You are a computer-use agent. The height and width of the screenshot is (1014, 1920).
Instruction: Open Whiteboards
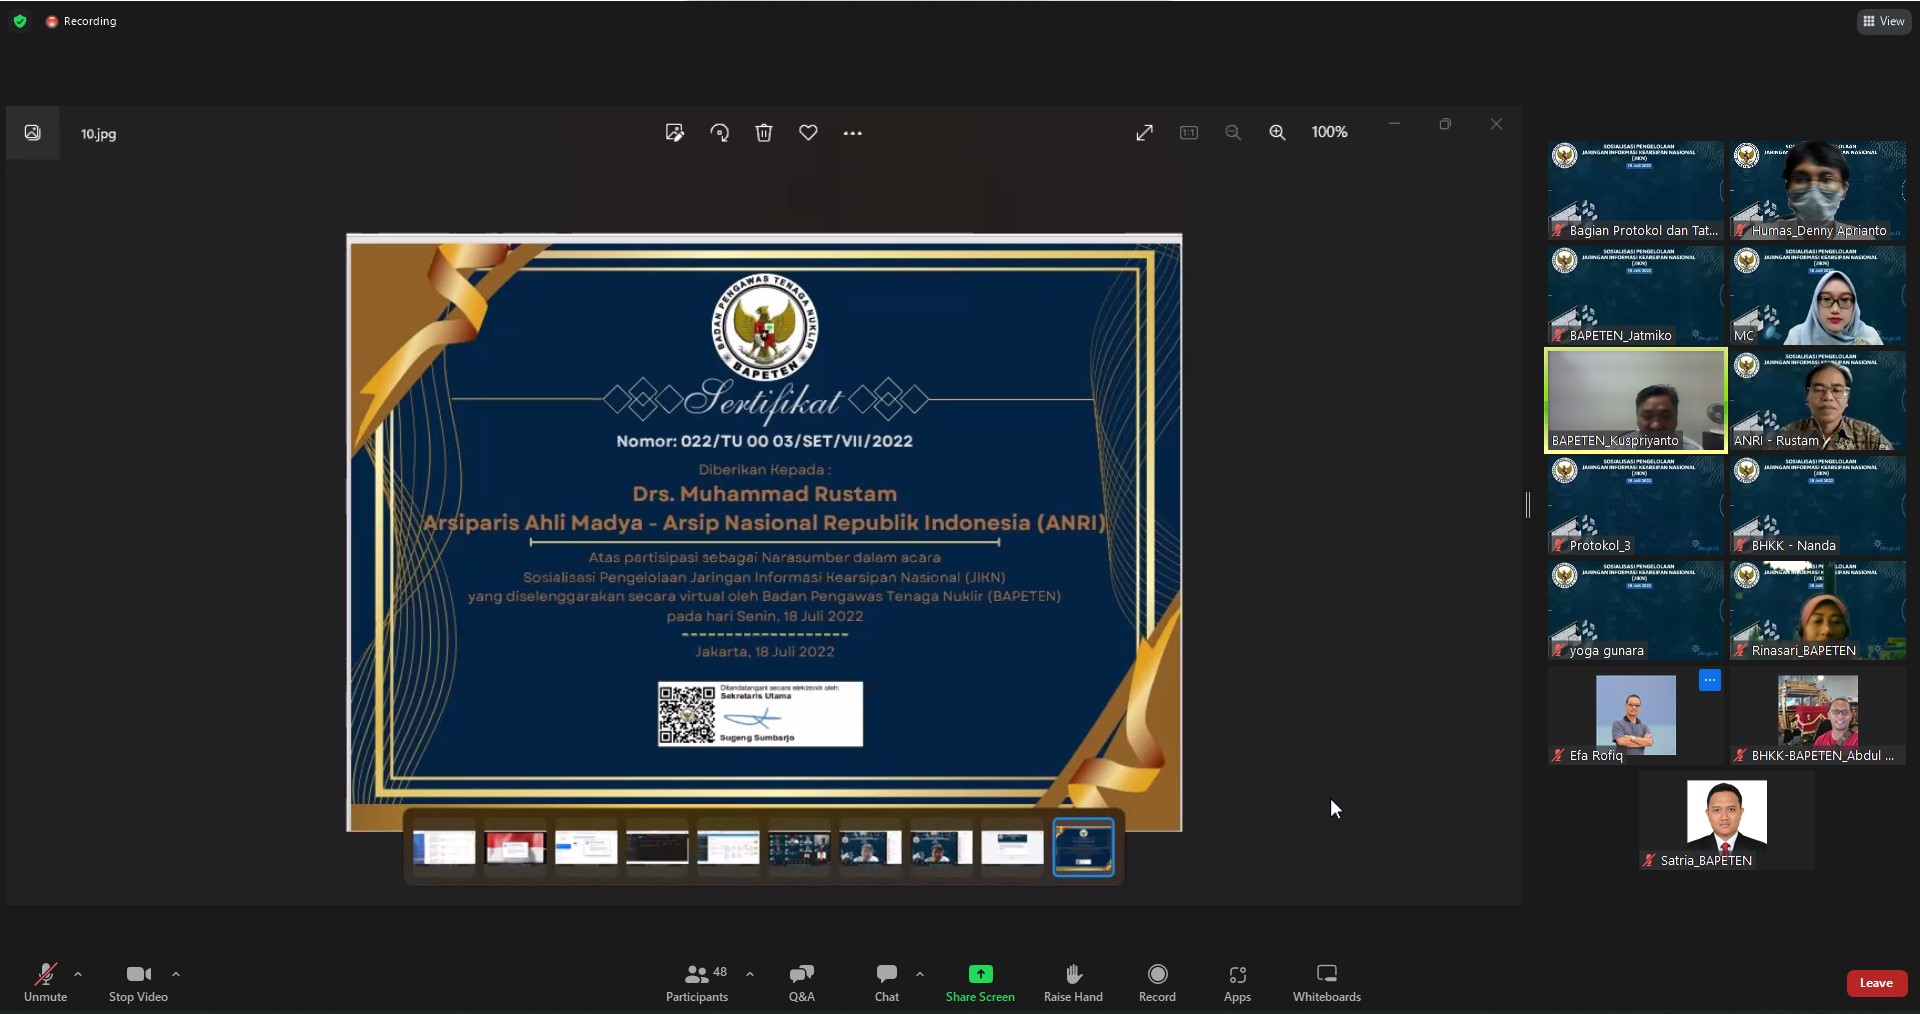point(1327,983)
